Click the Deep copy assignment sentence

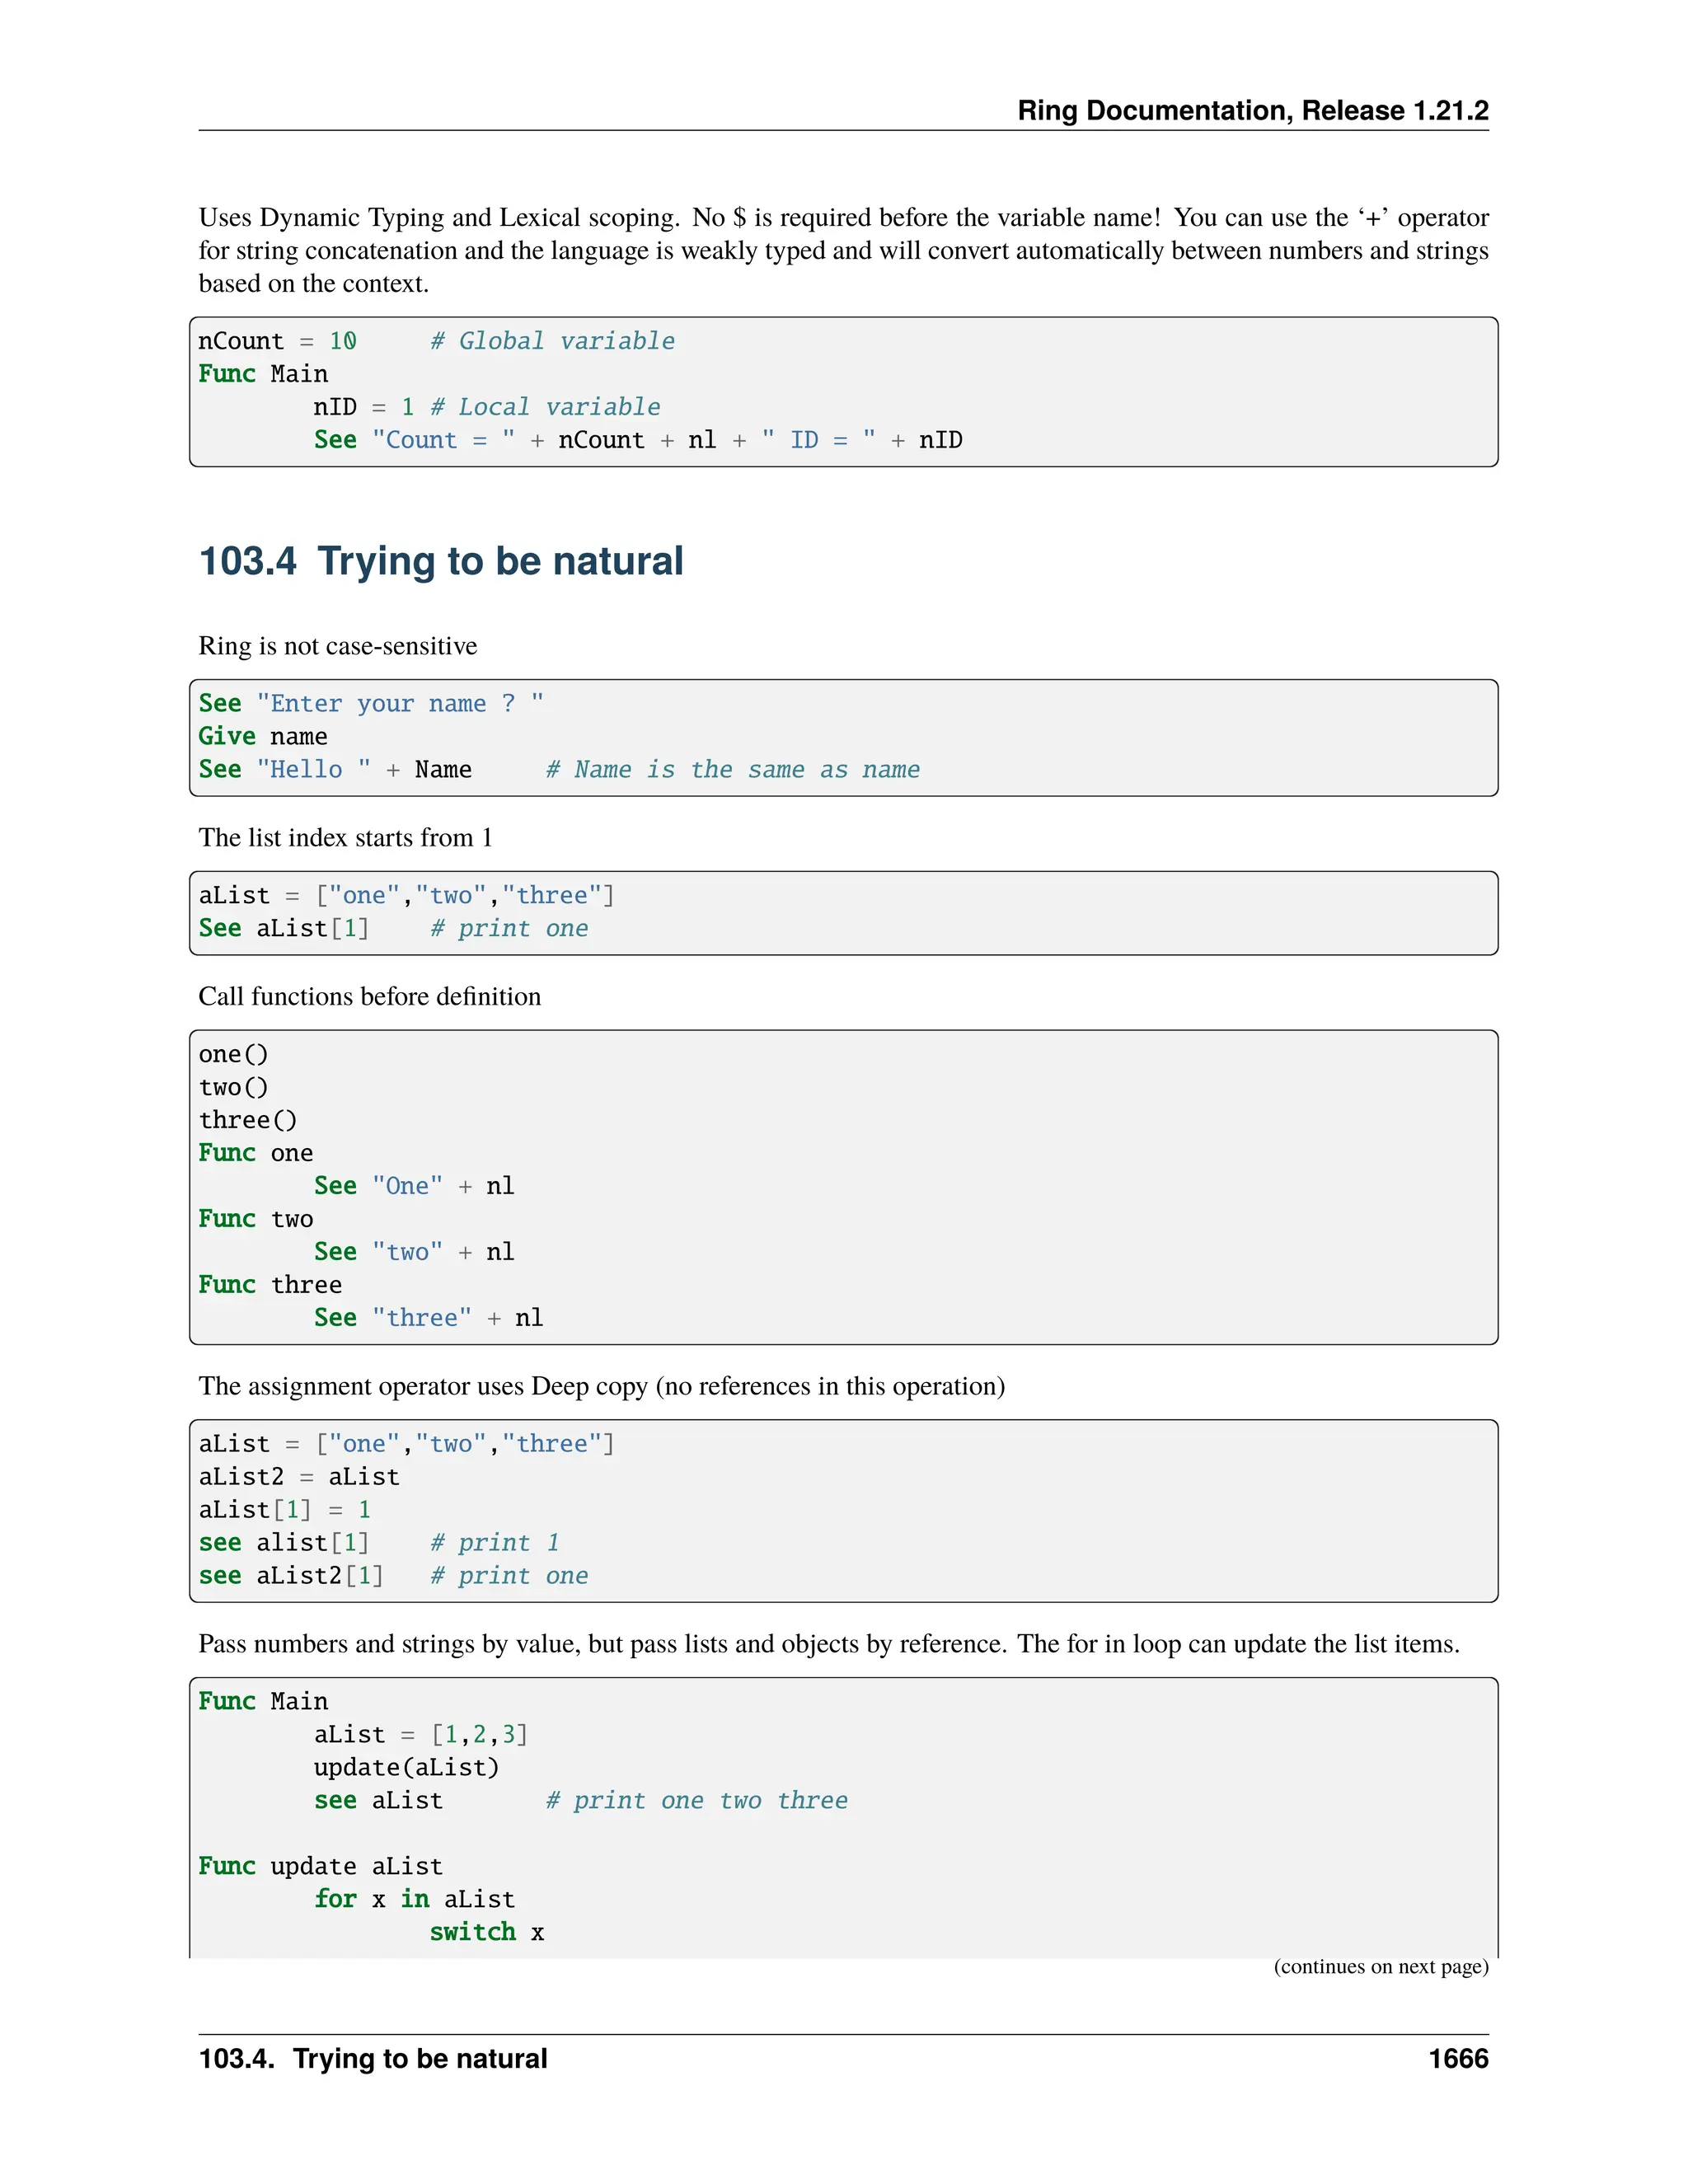601,1386
